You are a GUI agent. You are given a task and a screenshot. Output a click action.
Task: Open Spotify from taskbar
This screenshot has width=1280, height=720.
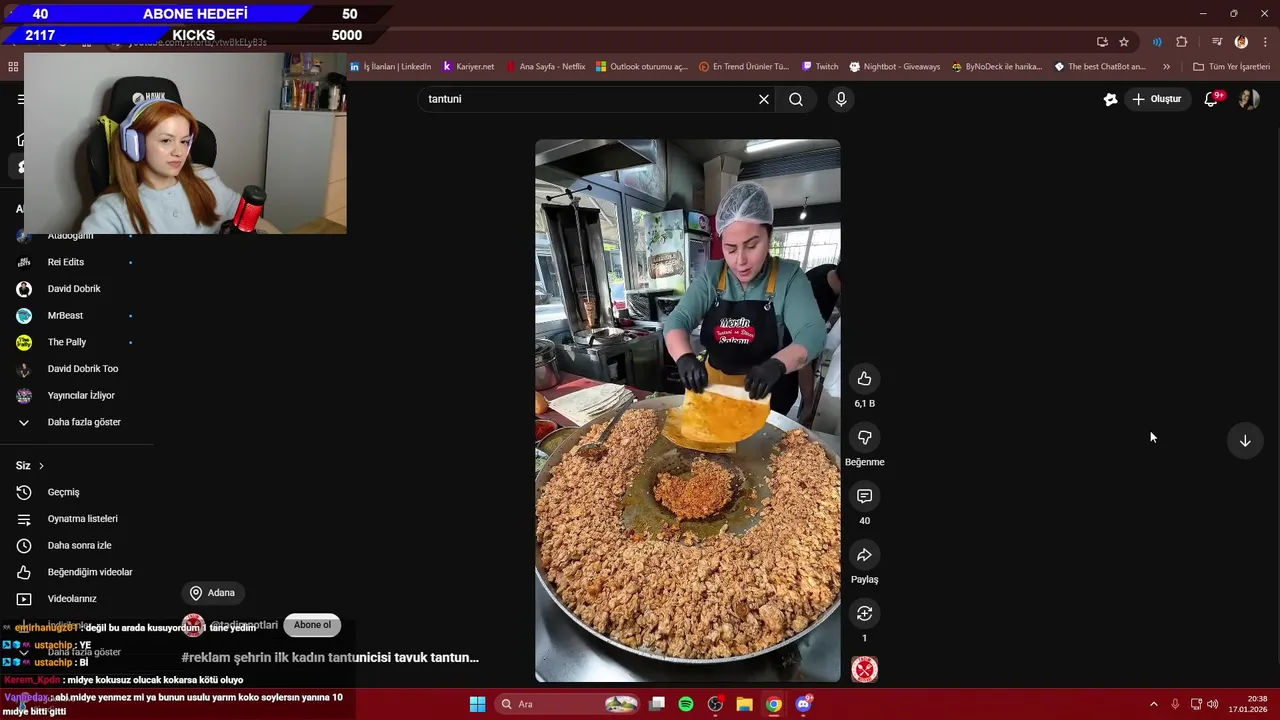coord(686,704)
